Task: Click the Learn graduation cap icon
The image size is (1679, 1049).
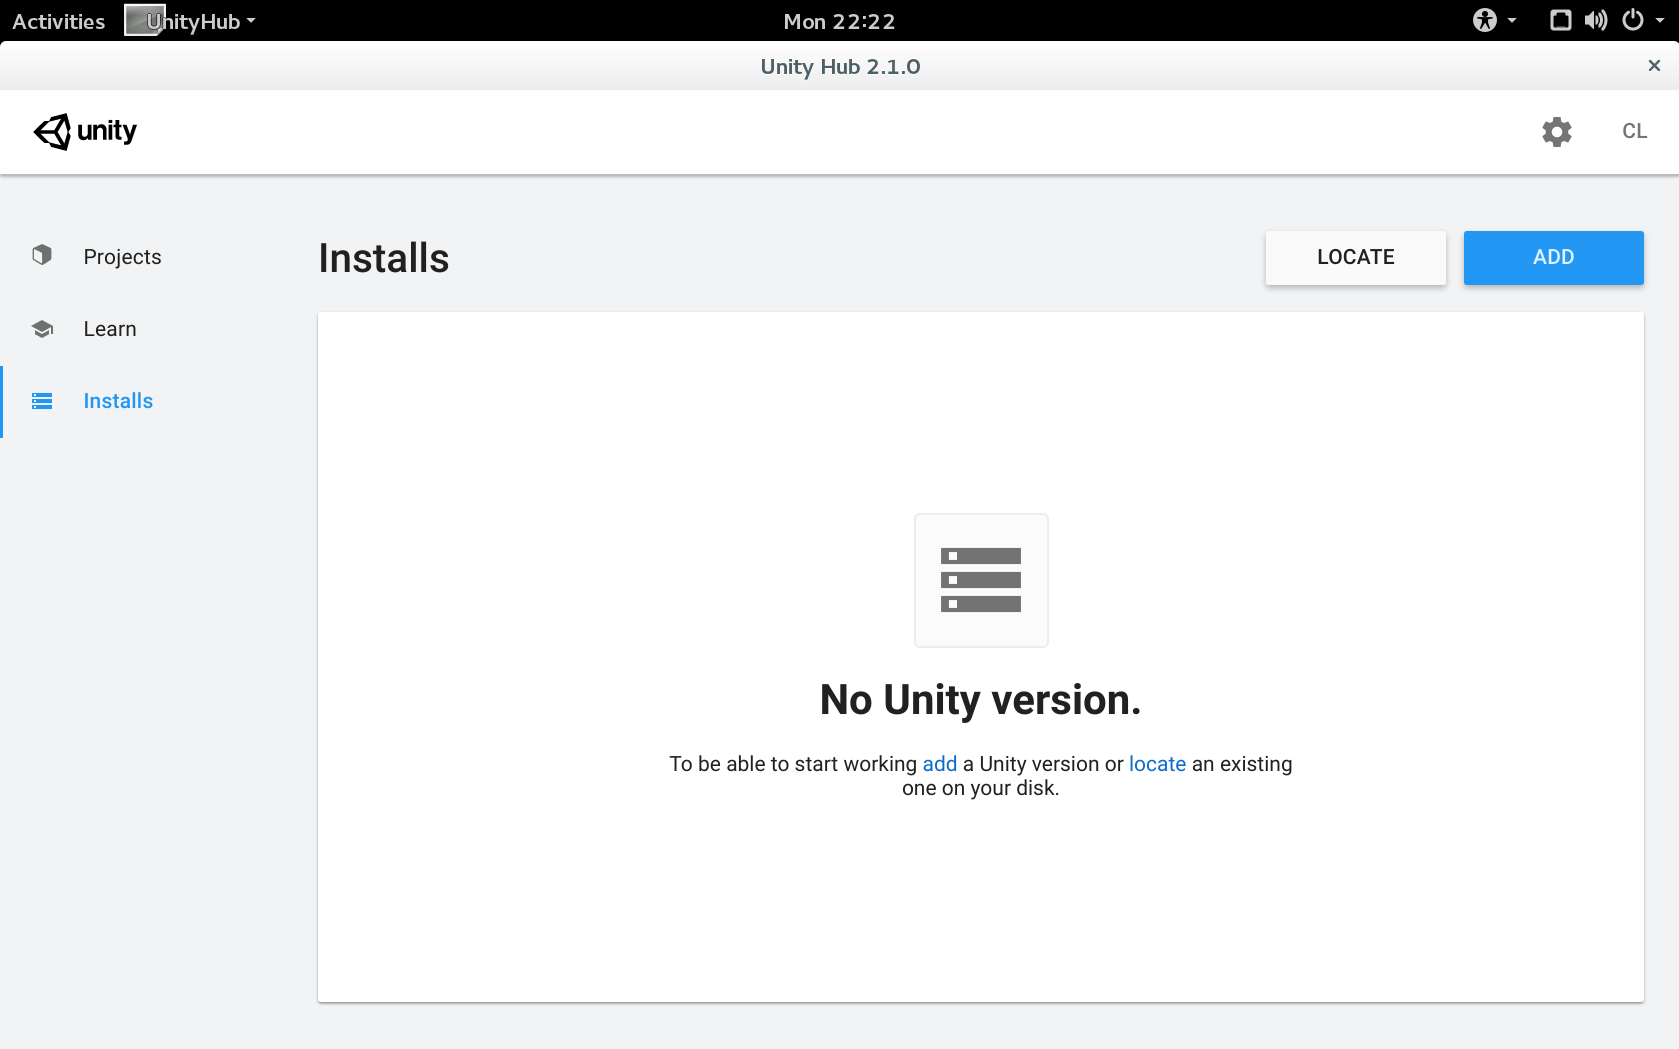Action: pos(42,329)
